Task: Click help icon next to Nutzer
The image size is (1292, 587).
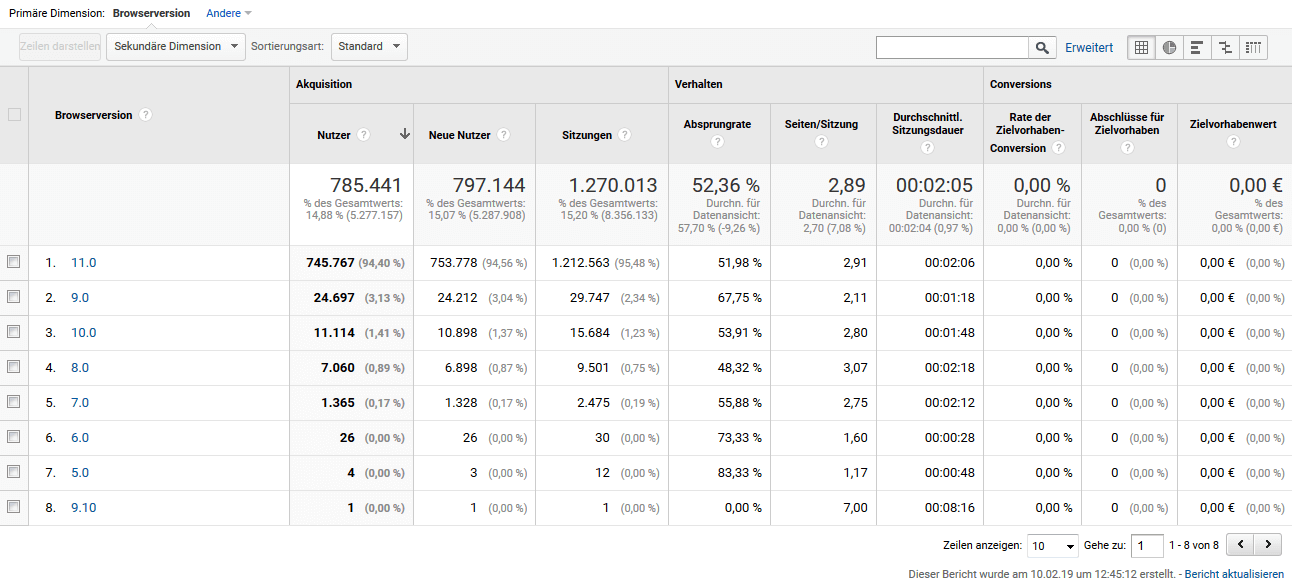Action: 363,135
